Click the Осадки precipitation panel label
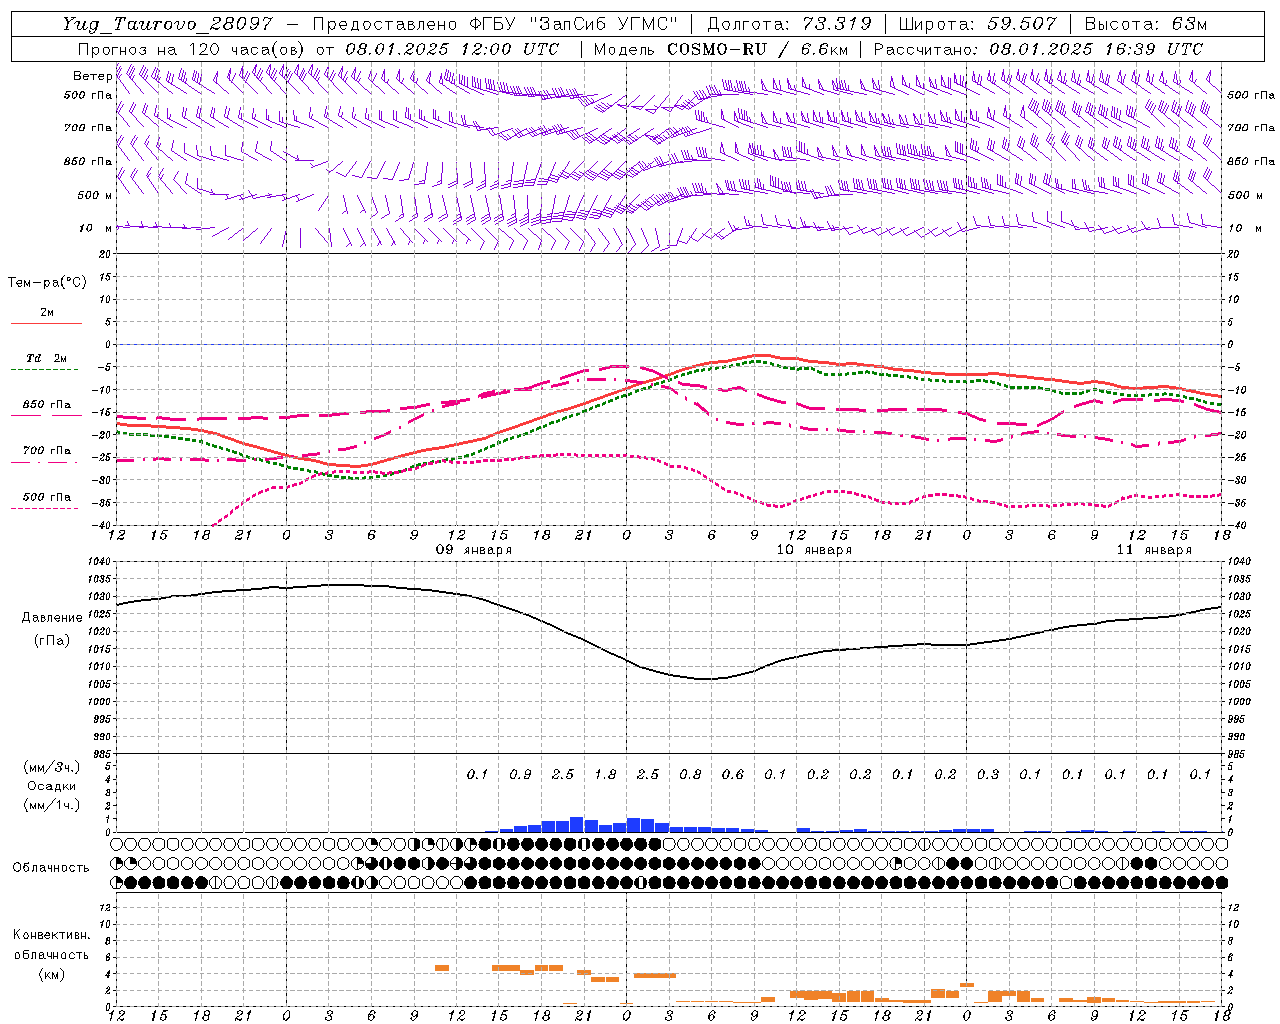 (x=52, y=786)
